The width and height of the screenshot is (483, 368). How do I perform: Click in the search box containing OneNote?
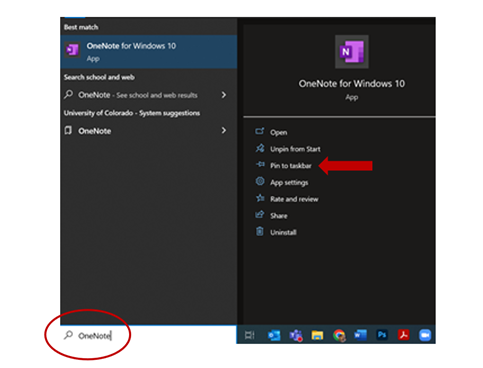click(149, 335)
